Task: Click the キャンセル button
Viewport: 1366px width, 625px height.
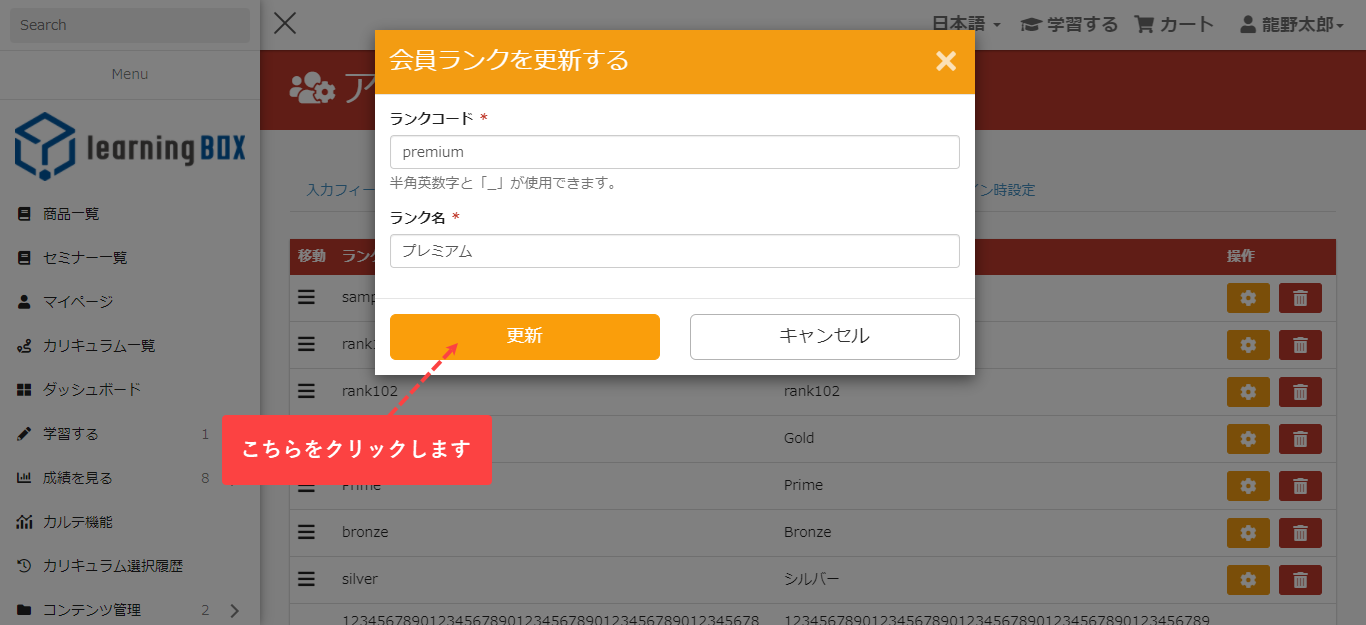Action: pos(824,336)
